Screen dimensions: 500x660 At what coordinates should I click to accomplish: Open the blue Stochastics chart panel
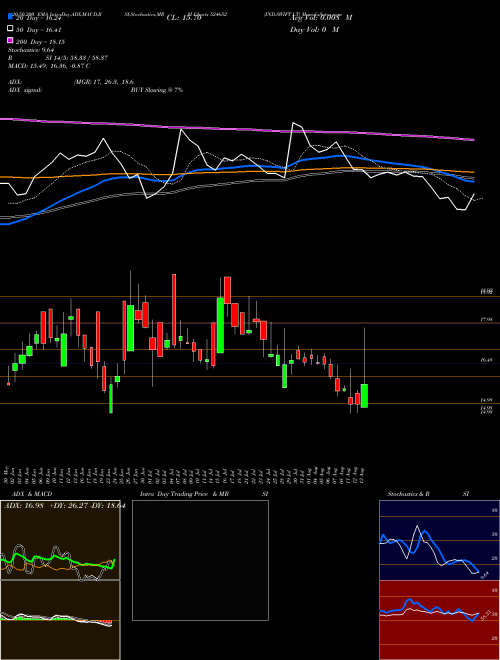439,540
